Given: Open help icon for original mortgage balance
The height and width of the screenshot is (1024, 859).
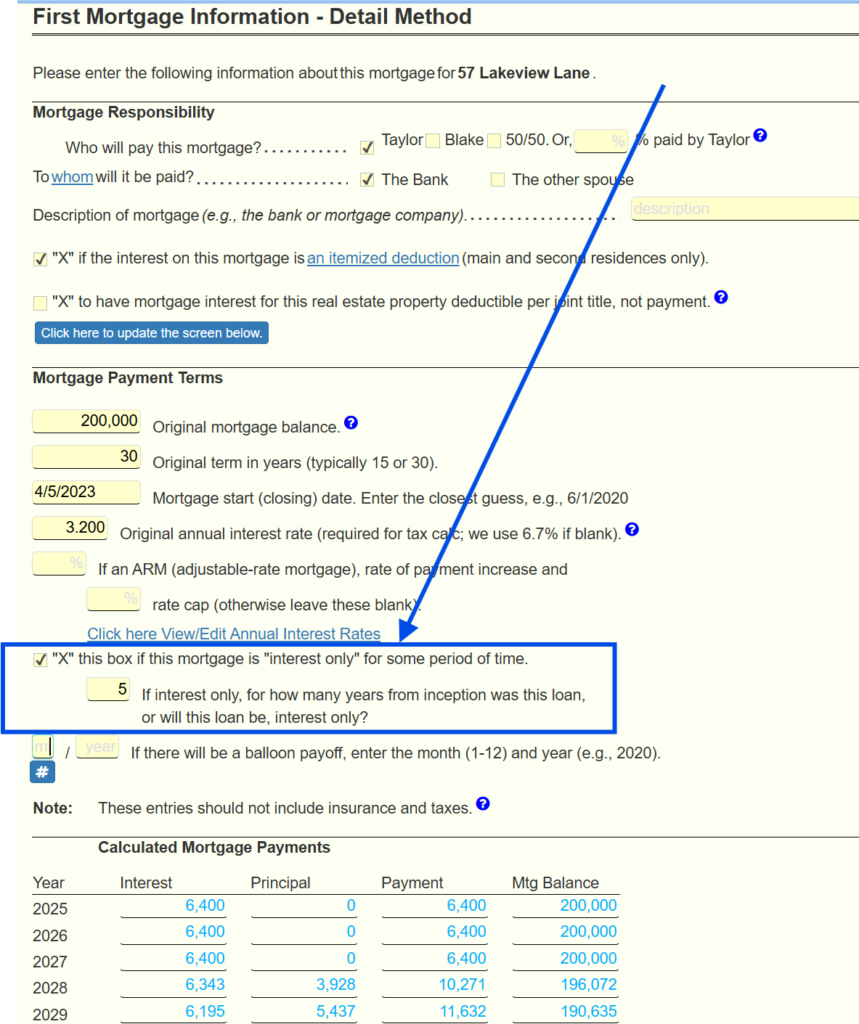Looking at the screenshot, I should coord(351,423).
